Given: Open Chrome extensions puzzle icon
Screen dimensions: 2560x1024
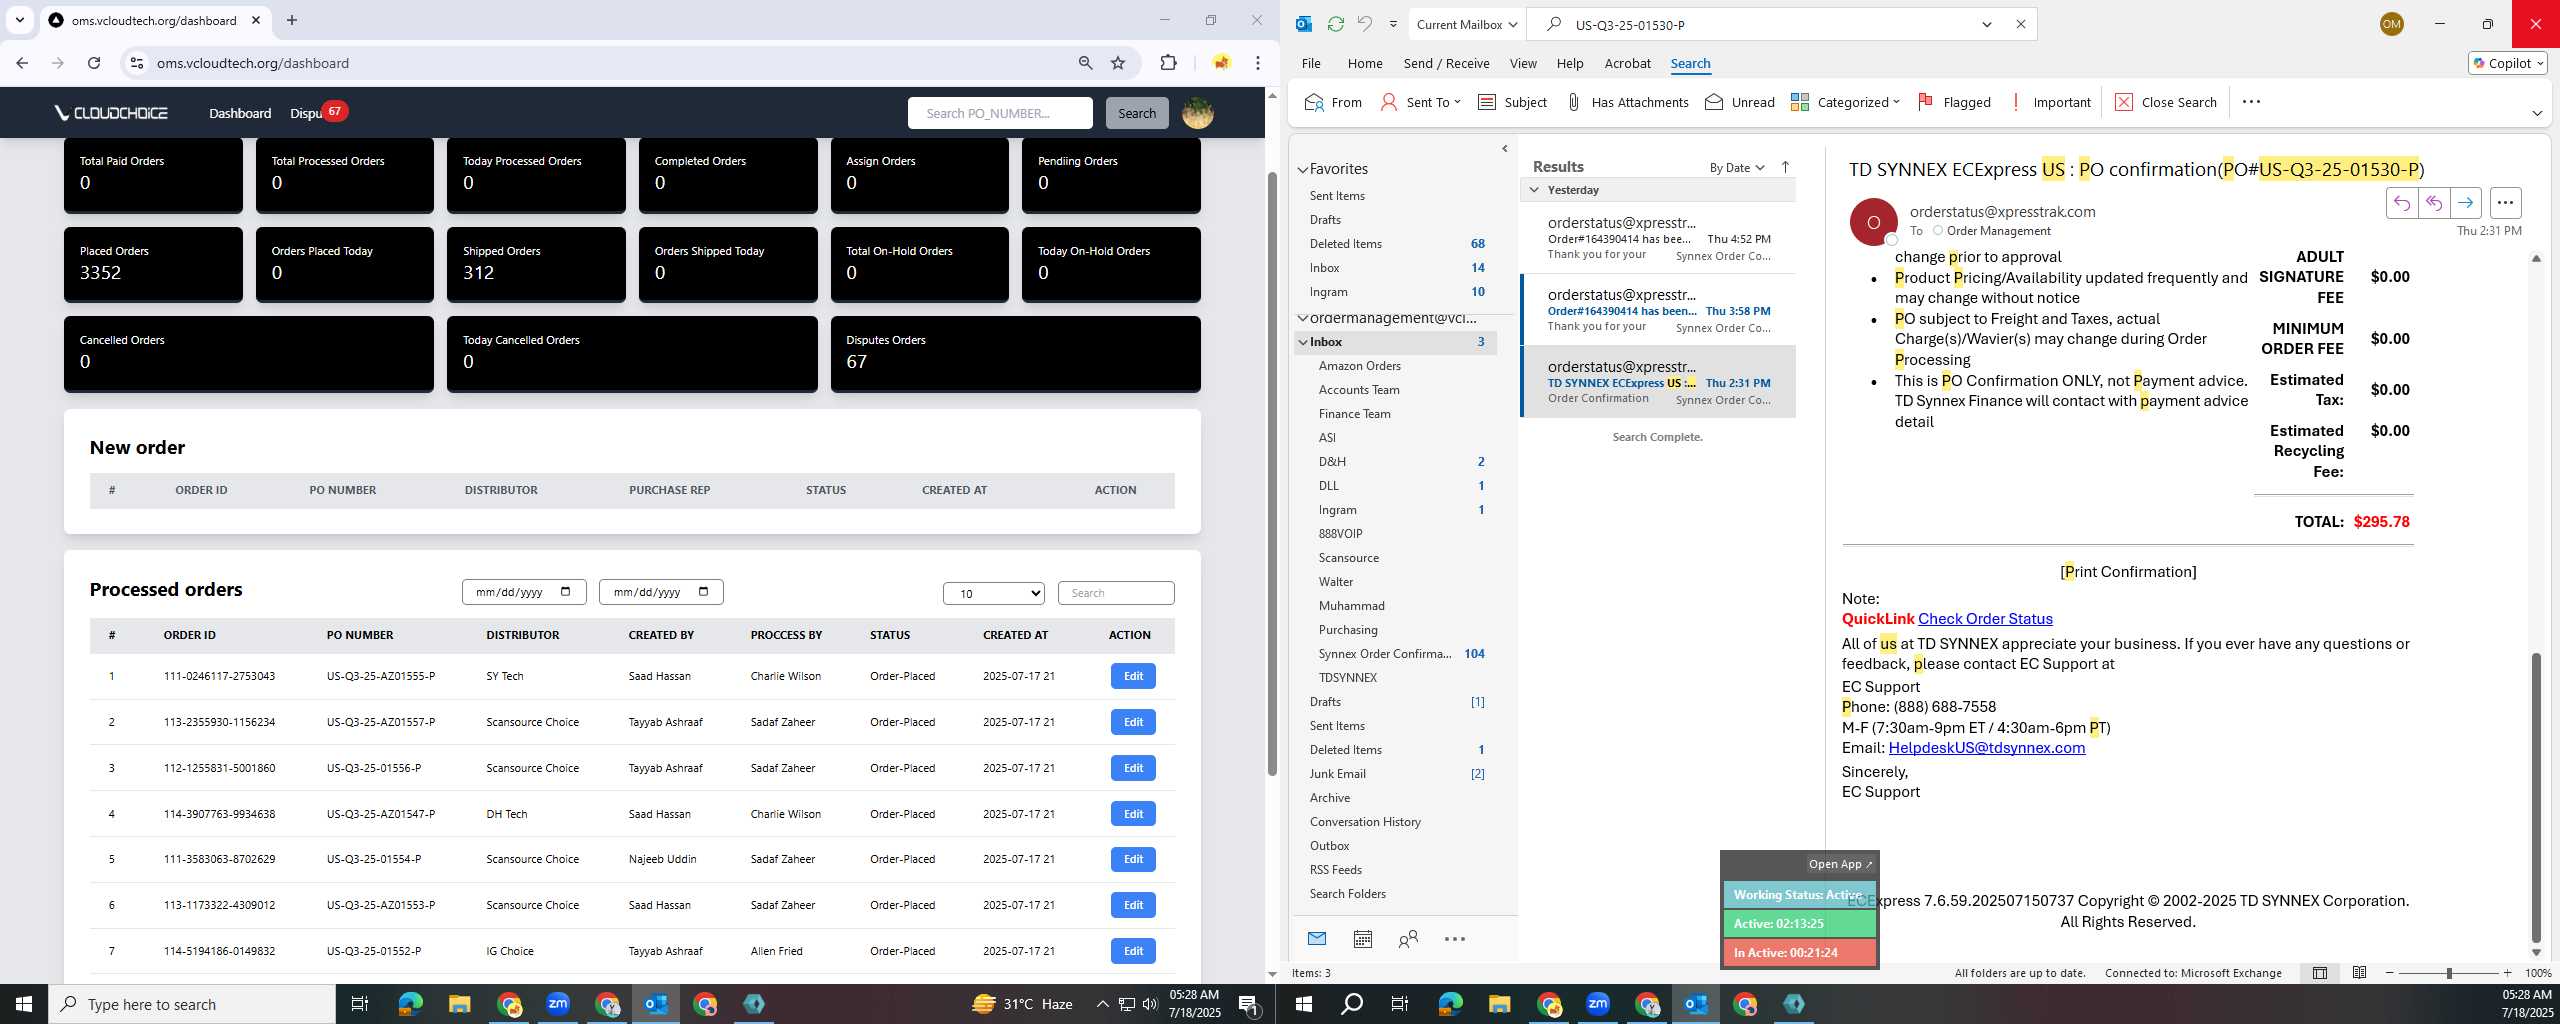Looking at the screenshot, I should 1168,63.
